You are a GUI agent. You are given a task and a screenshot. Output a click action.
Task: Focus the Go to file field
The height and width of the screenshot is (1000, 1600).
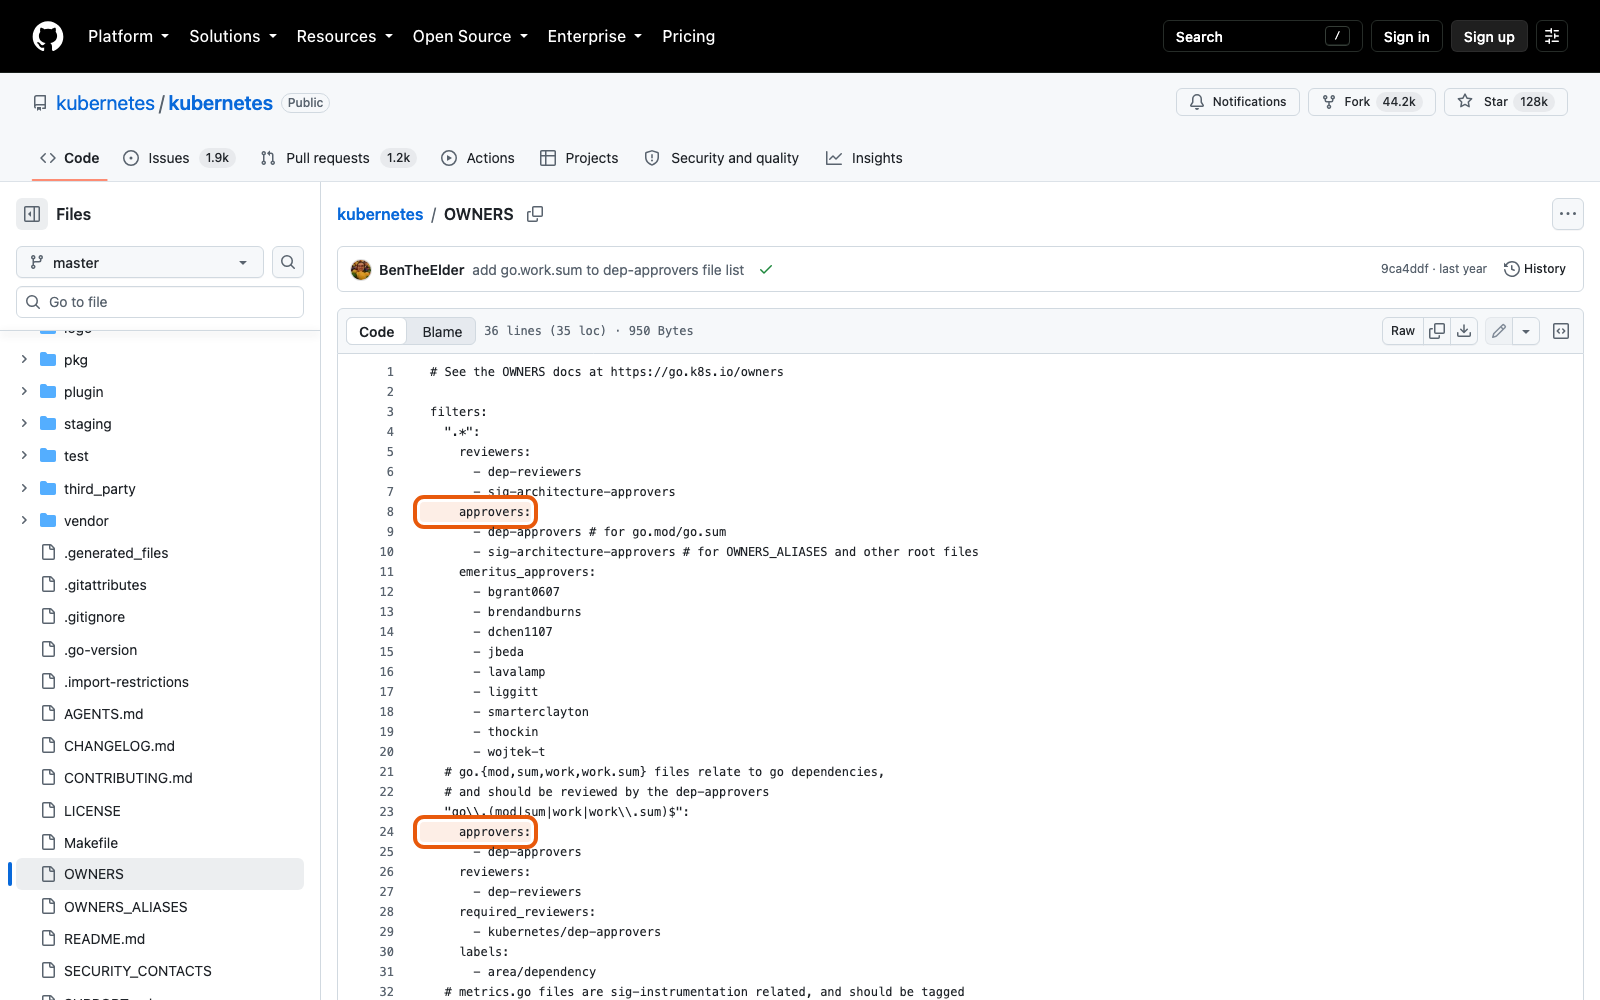160,302
